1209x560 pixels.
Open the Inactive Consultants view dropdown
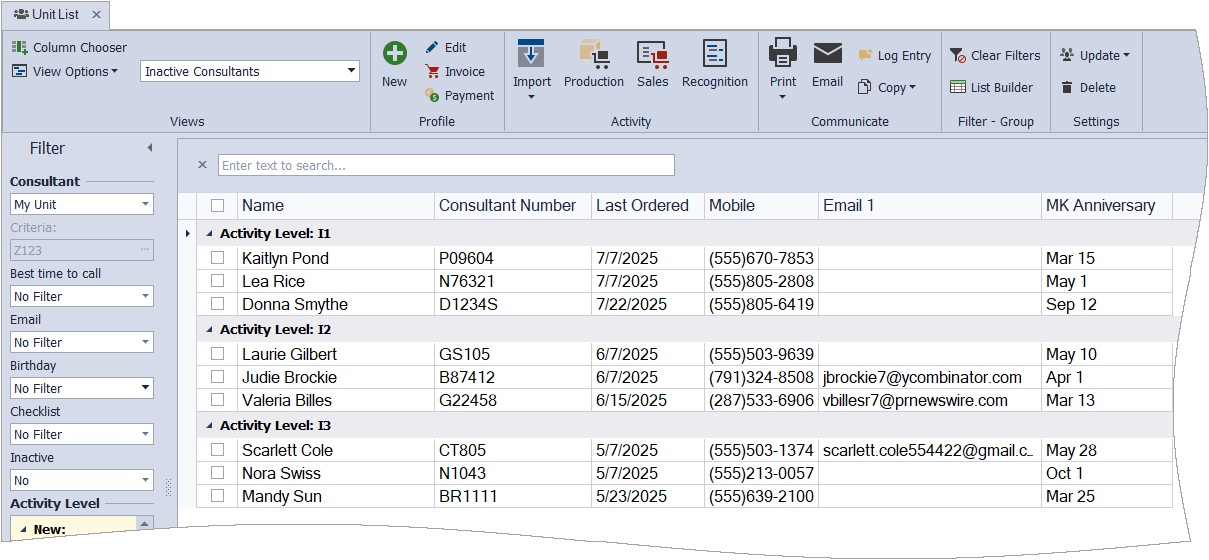pos(351,71)
